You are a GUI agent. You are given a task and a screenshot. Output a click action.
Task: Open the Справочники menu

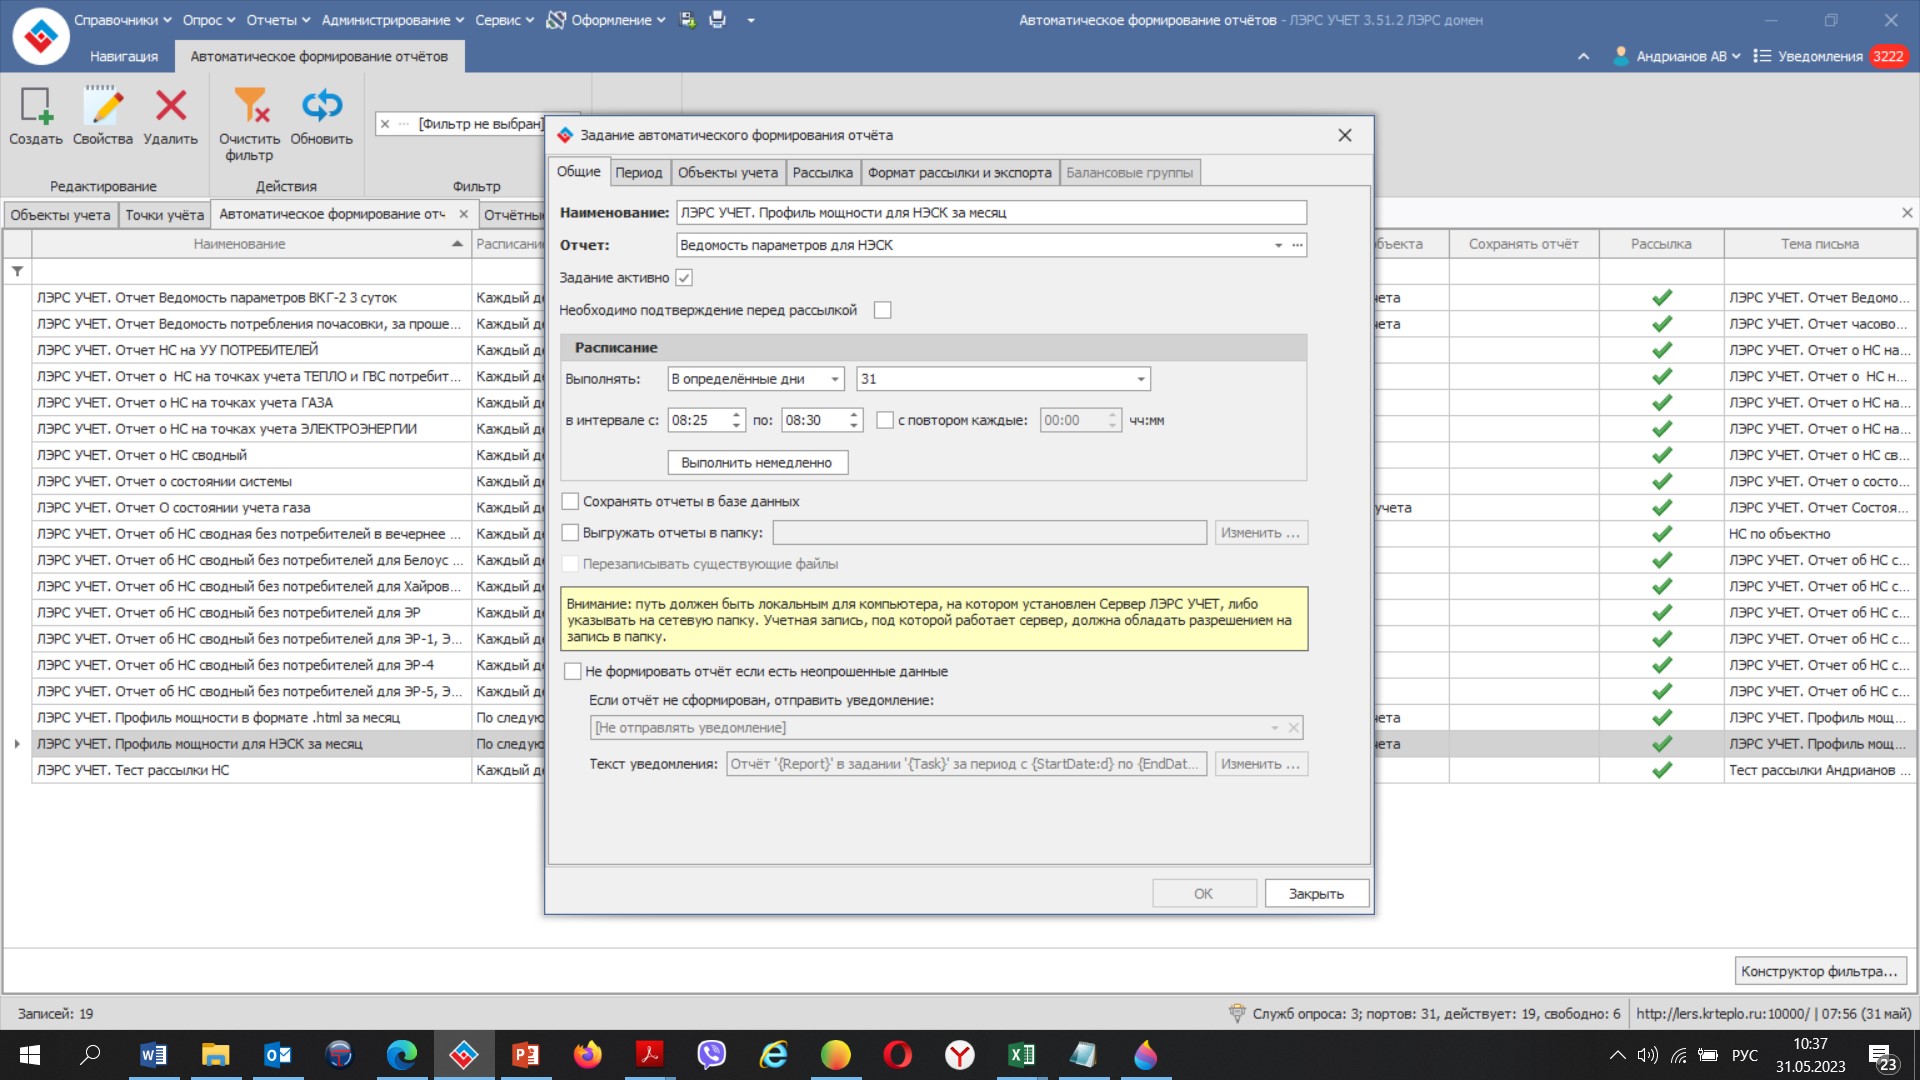coord(122,20)
